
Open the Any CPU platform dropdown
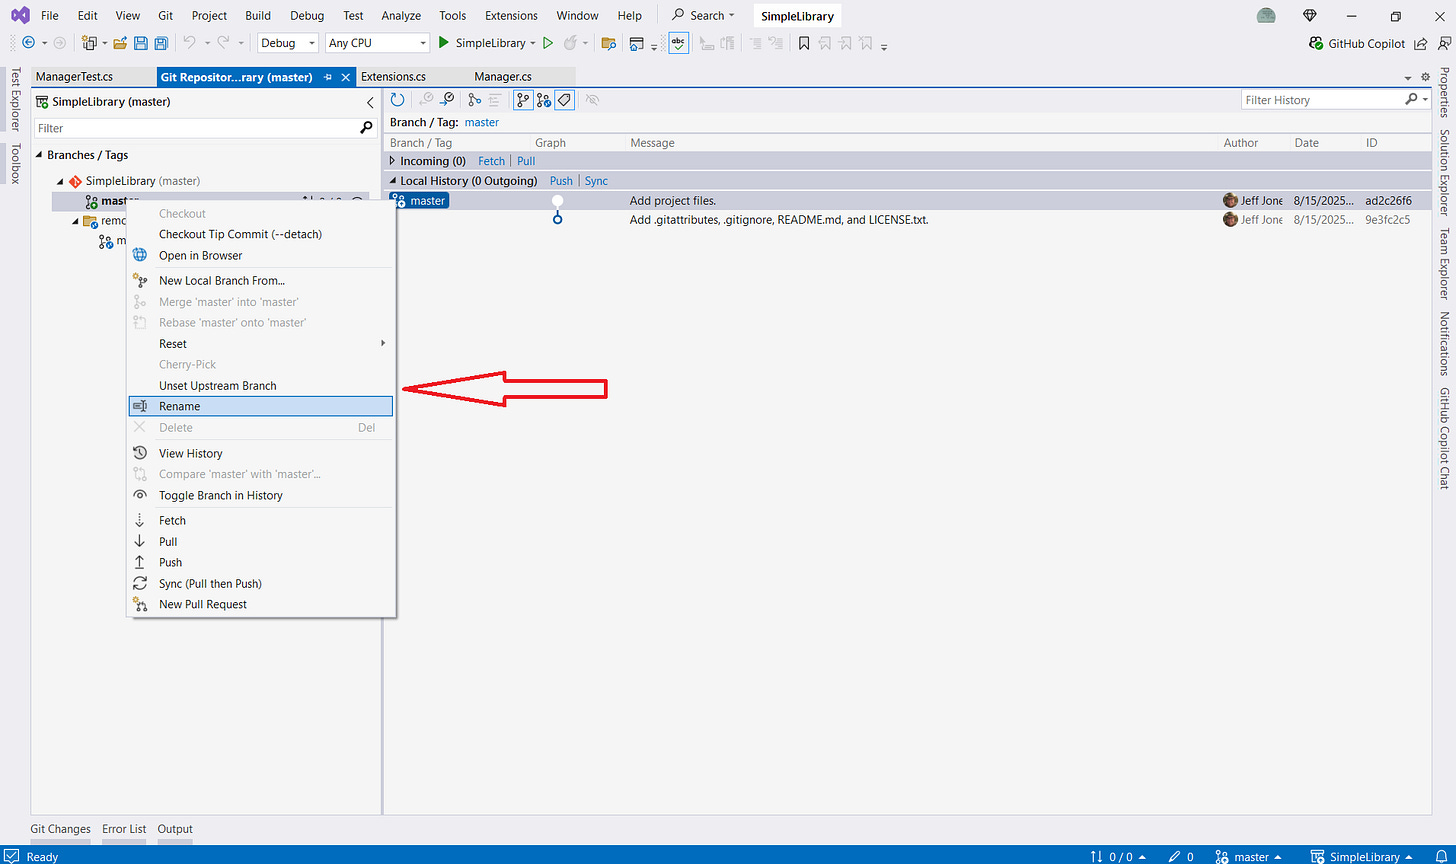point(377,43)
